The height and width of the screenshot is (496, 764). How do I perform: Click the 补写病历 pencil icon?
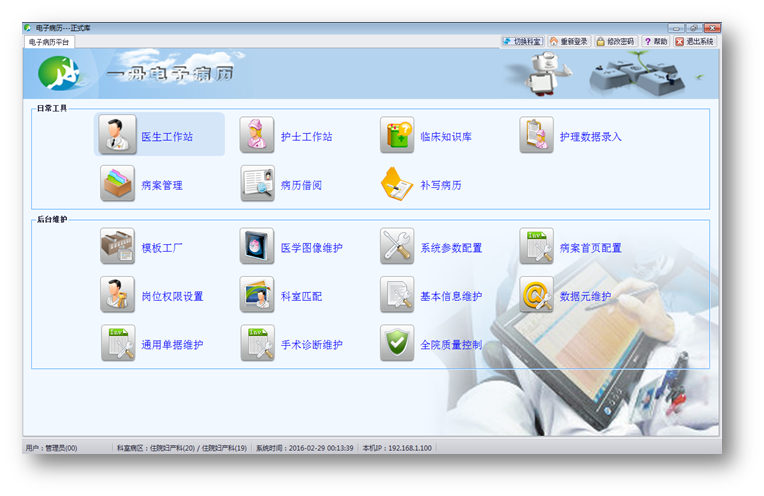[x=397, y=184]
